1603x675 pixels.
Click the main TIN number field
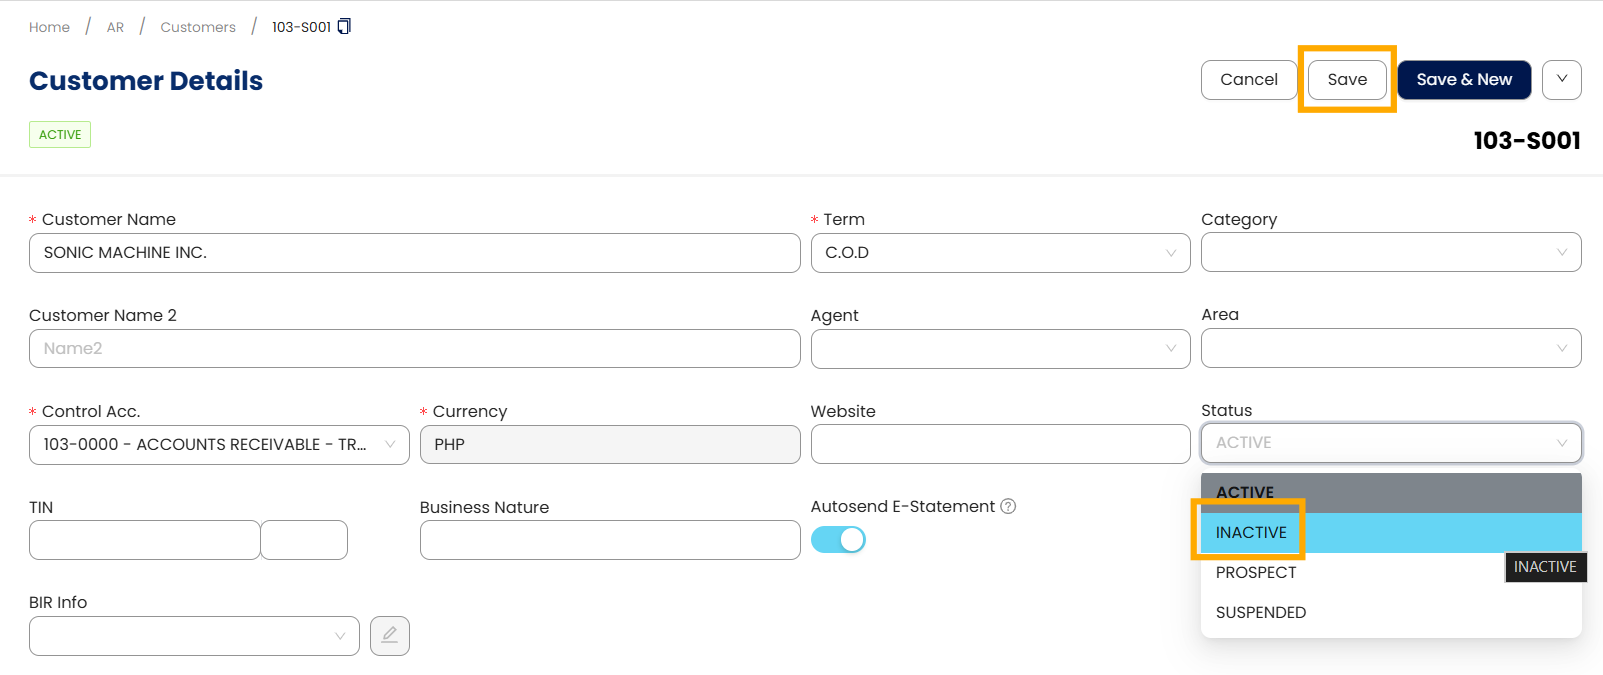(x=145, y=540)
